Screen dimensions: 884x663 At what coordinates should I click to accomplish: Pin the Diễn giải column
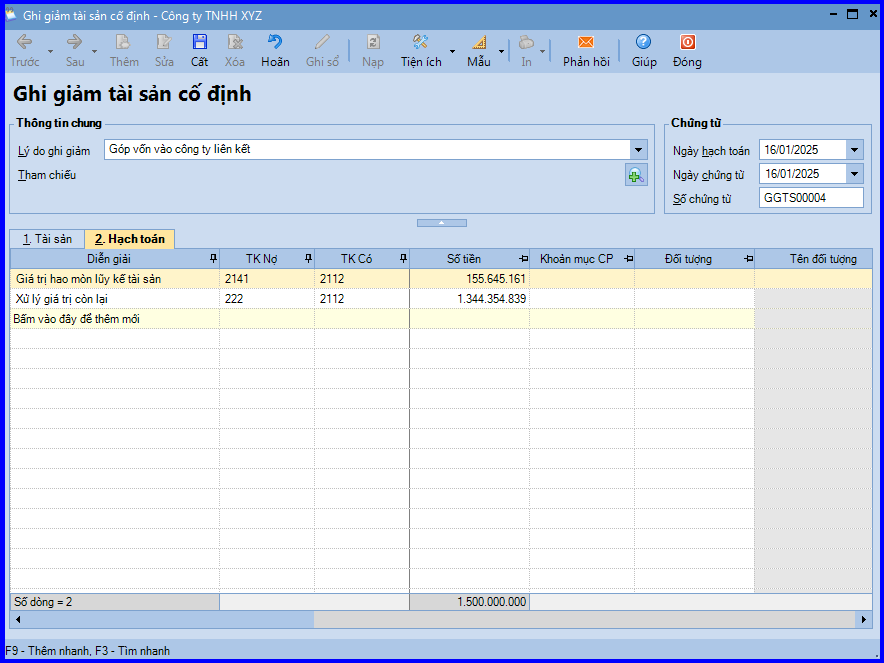point(211,259)
